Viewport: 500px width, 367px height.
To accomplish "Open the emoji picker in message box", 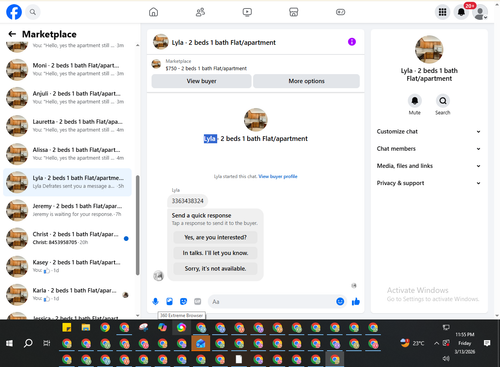I will pos(340,302).
